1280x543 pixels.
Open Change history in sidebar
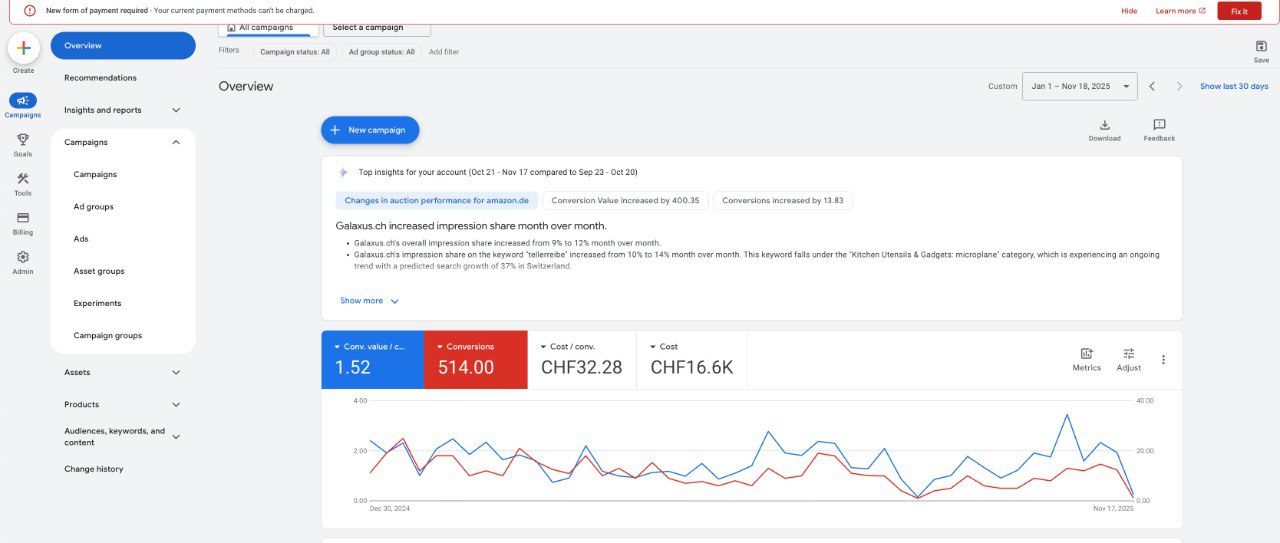point(93,469)
